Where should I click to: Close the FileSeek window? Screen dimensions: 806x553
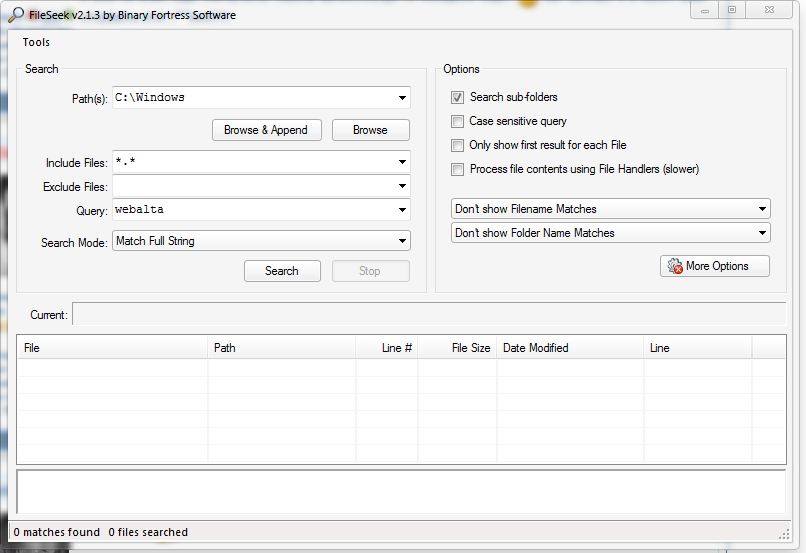[769, 10]
